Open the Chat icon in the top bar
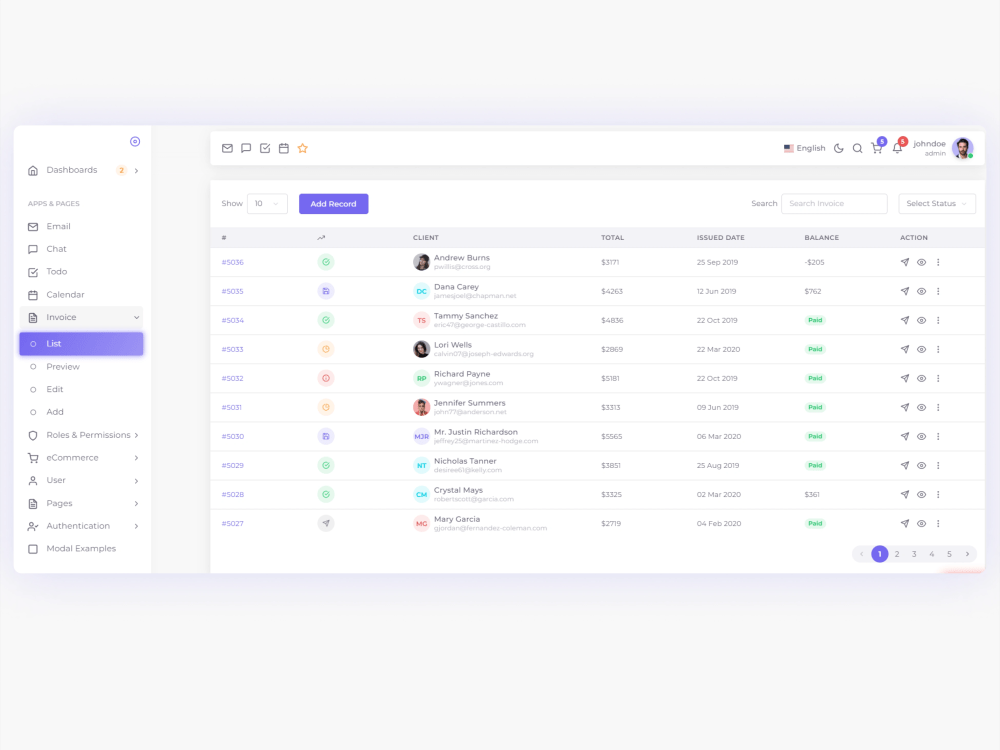Screen dimensions: 1000x750 (246, 147)
